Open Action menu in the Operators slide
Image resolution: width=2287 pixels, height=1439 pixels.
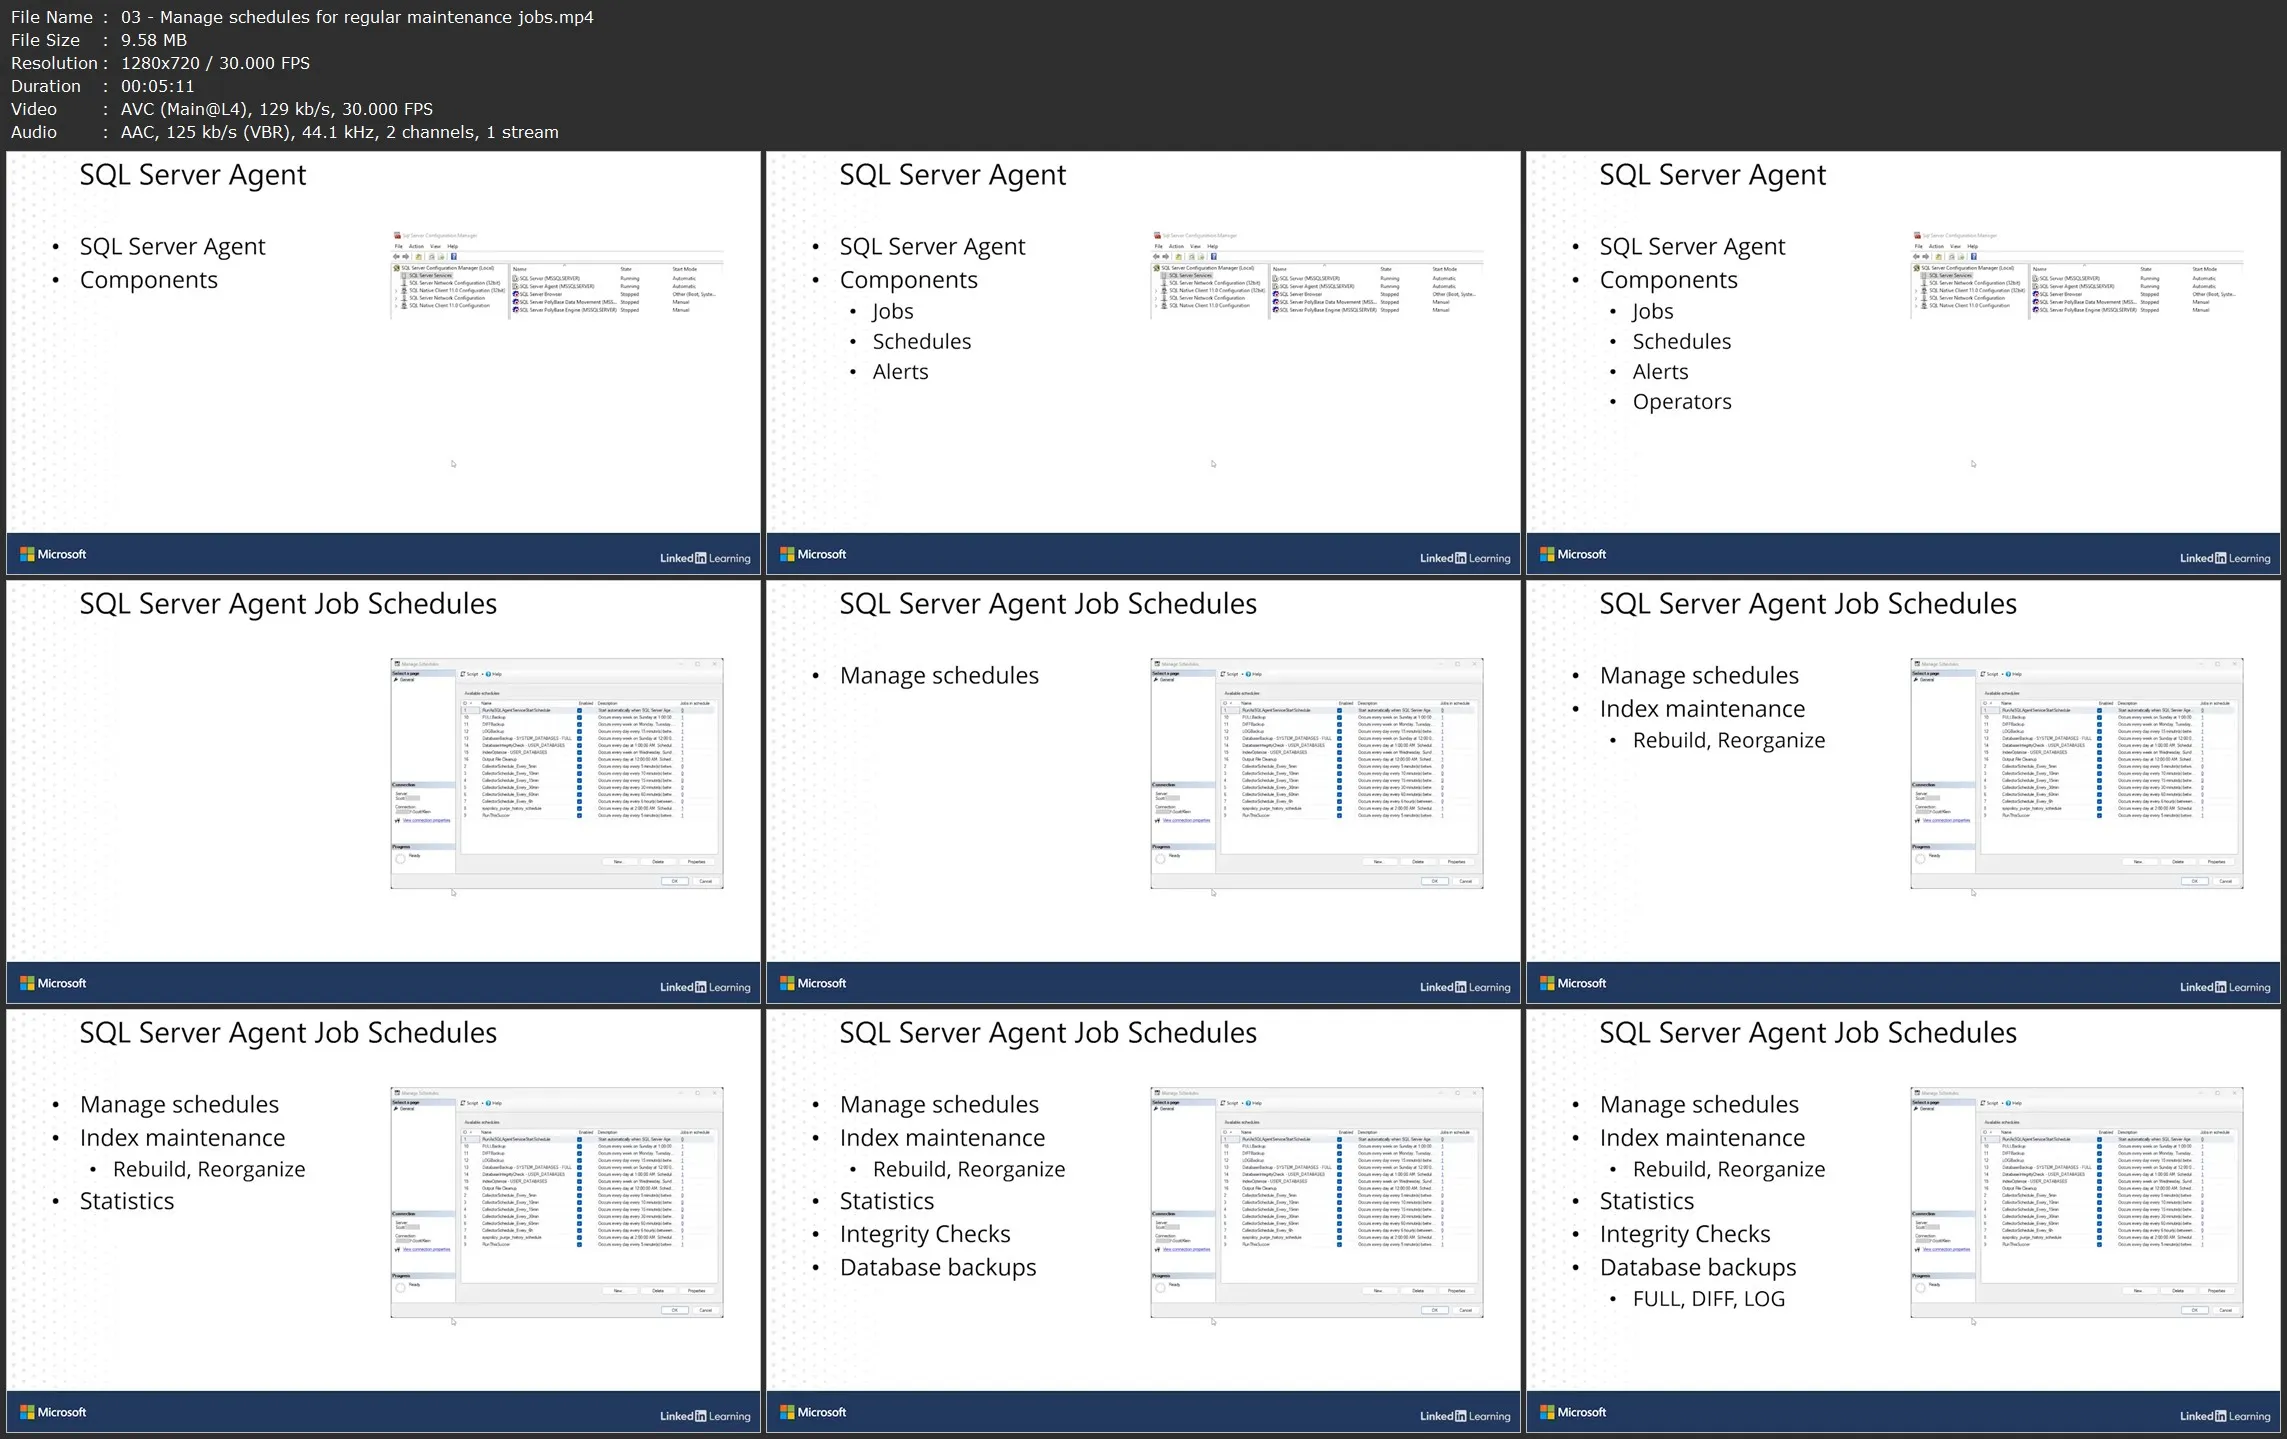point(1936,246)
